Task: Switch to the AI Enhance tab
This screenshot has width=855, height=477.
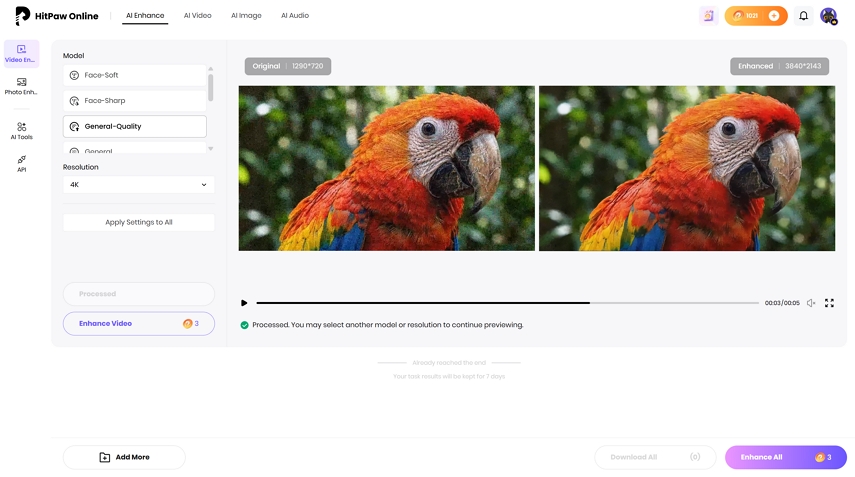Action: [x=145, y=16]
